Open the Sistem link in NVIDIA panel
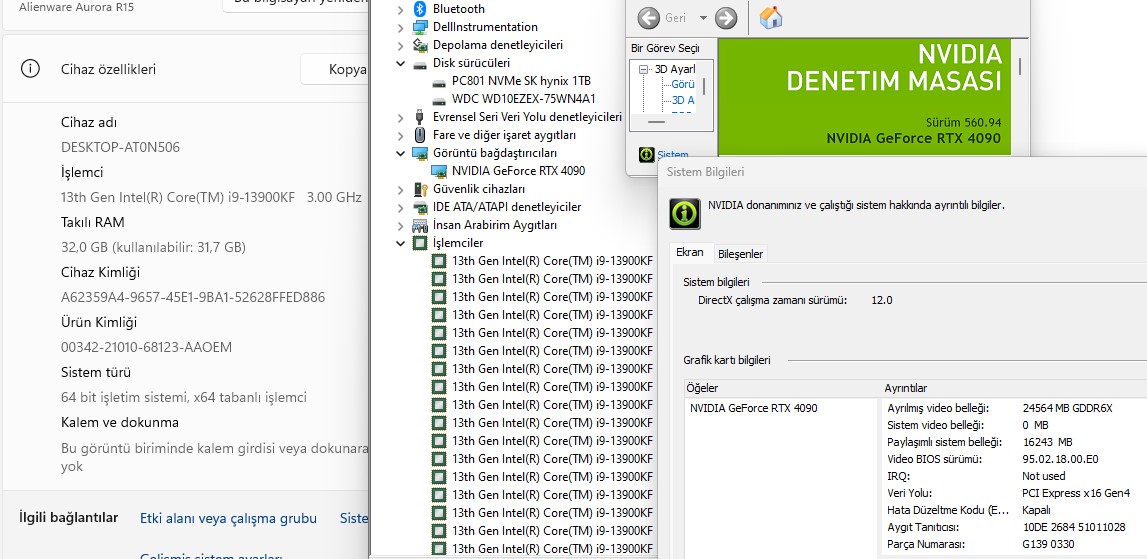Screen dimensions: 1147x559 (x=673, y=154)
